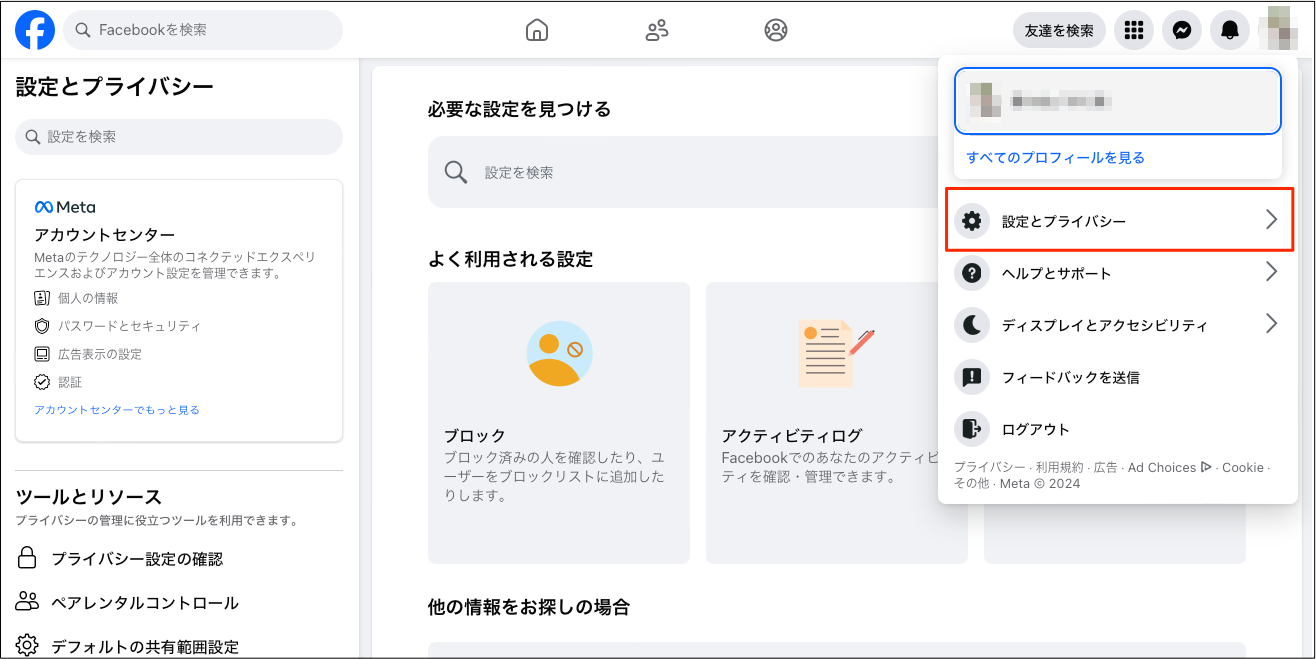The height and width of the screenshot is (659, 1316).
Task: Click the block illustration icon
Action: point(559,353)
